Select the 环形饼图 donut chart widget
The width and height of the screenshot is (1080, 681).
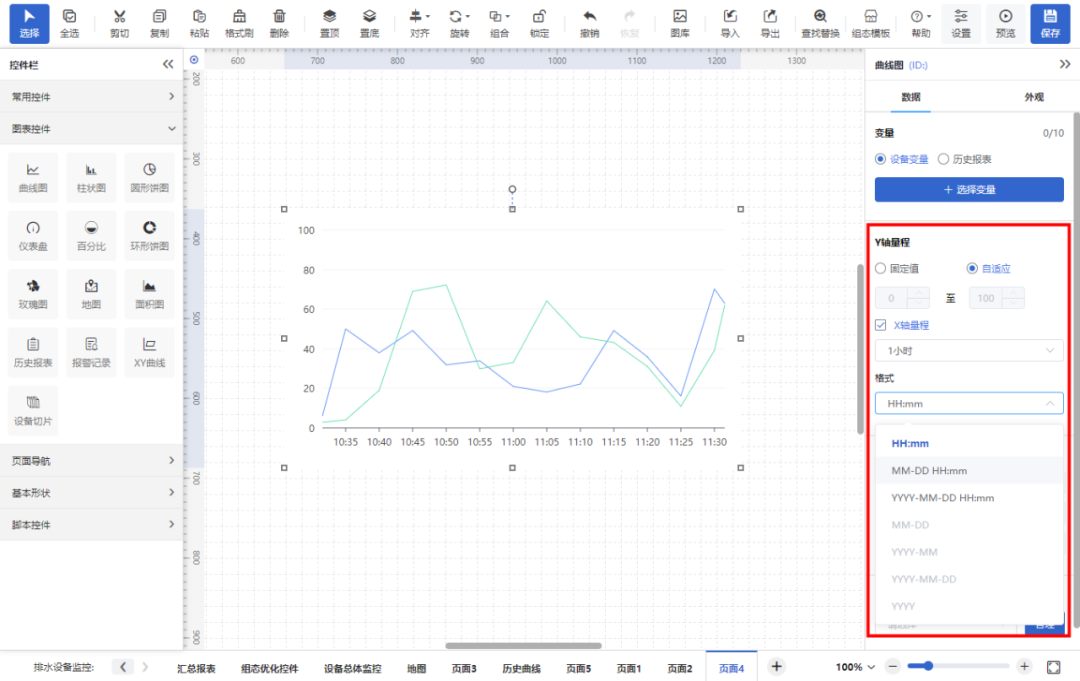[x=149, y=235]
